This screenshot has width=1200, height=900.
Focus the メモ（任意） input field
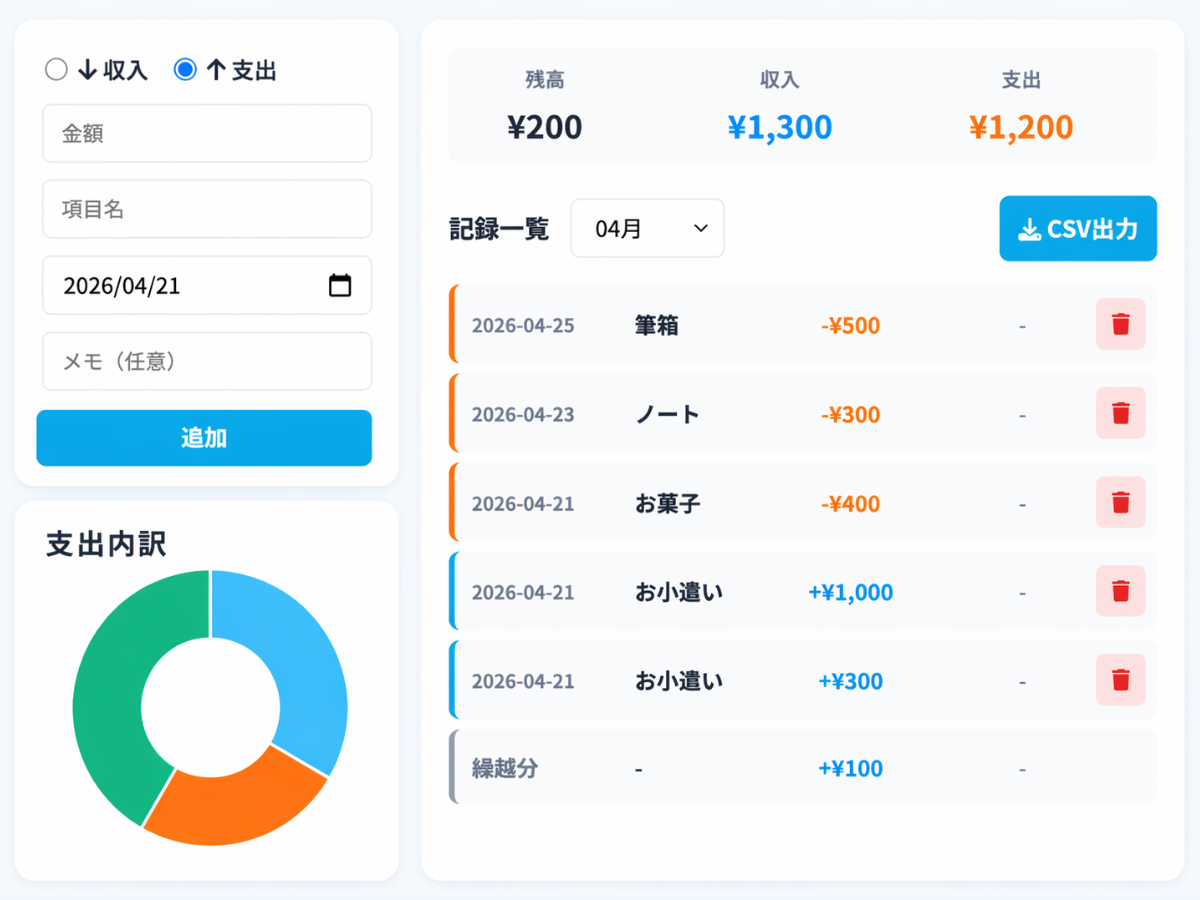click(207, 361)
